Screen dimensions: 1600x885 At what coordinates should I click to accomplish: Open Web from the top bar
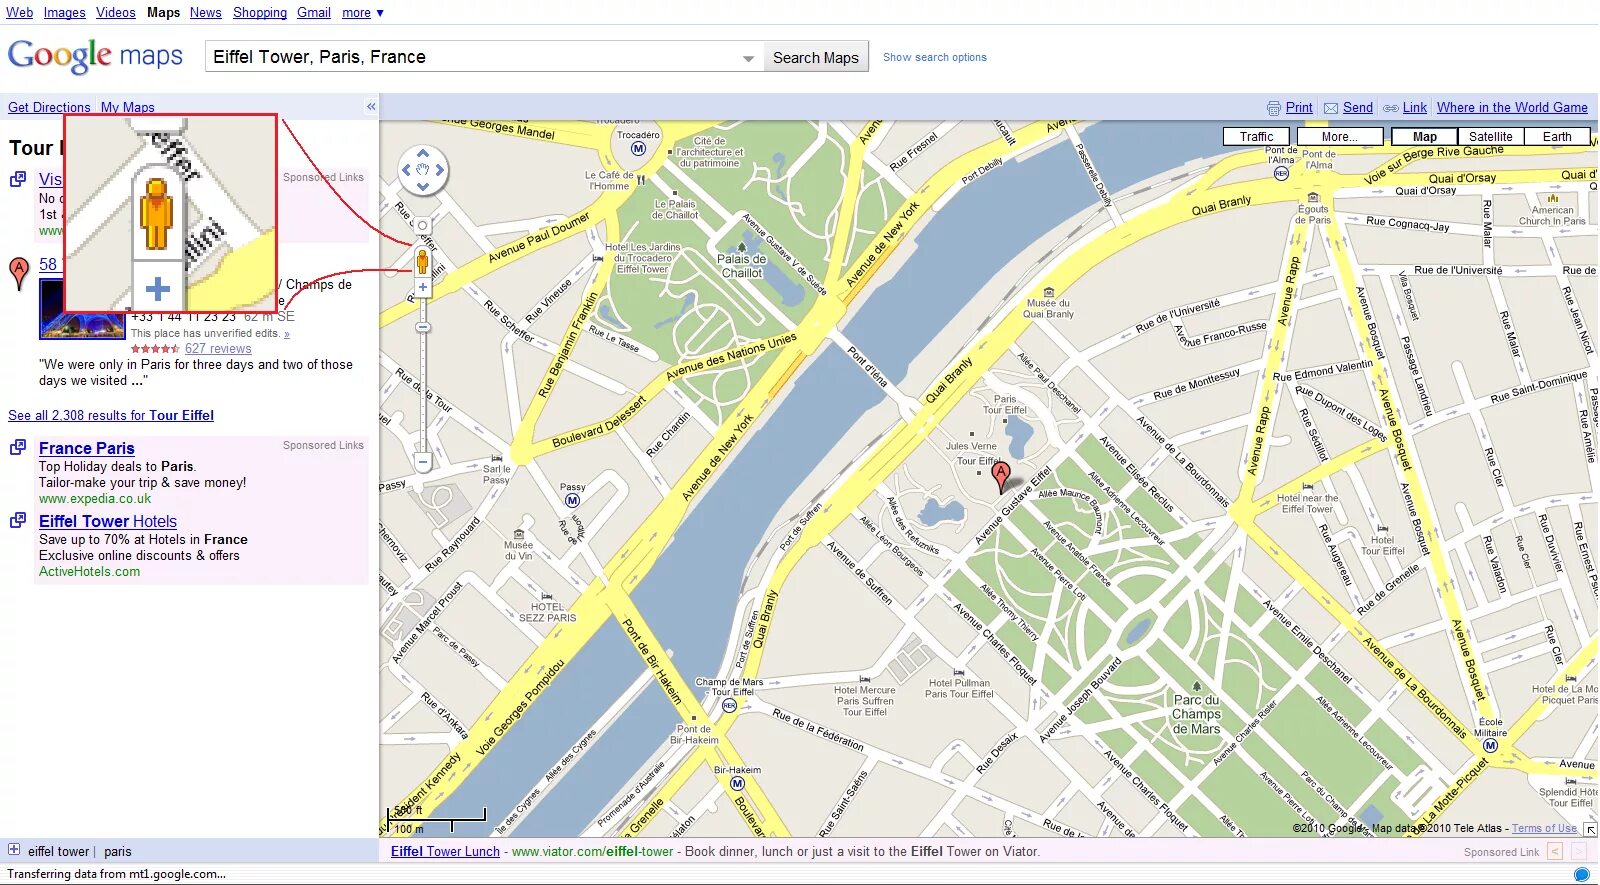[20, 13]
